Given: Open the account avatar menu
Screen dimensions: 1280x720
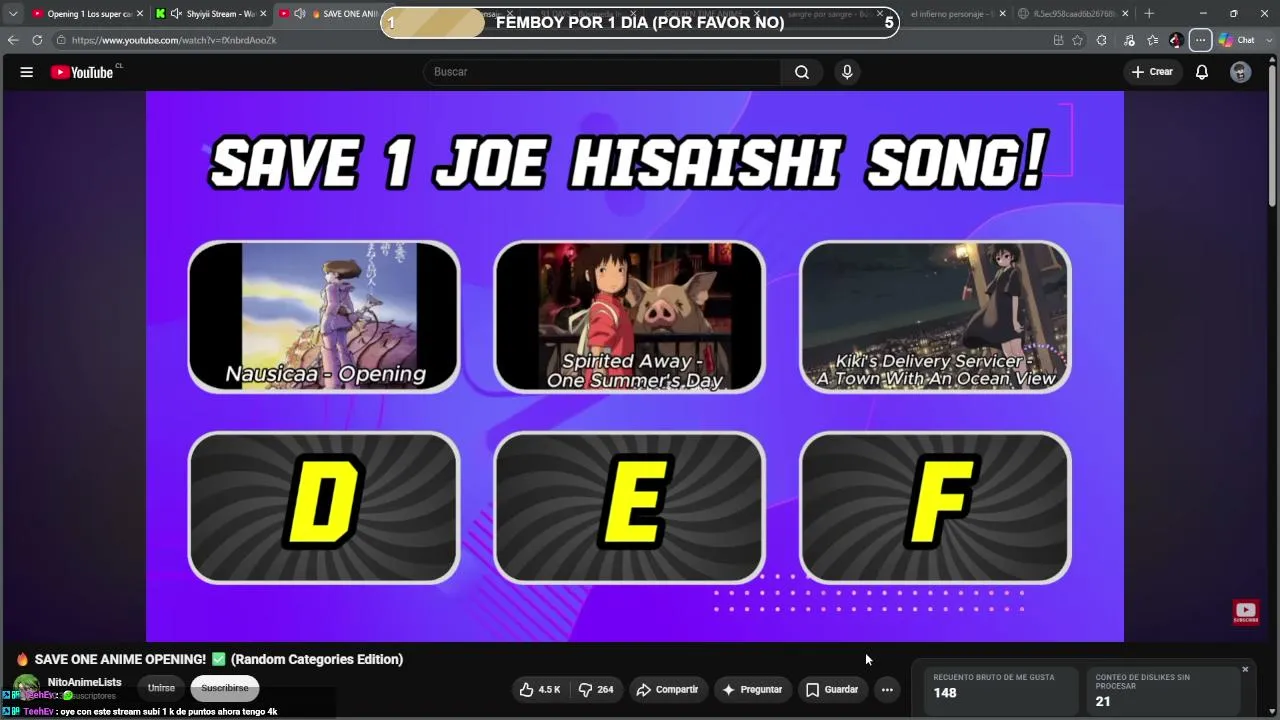Looking at the screenshot, I should pos(1240,72).
